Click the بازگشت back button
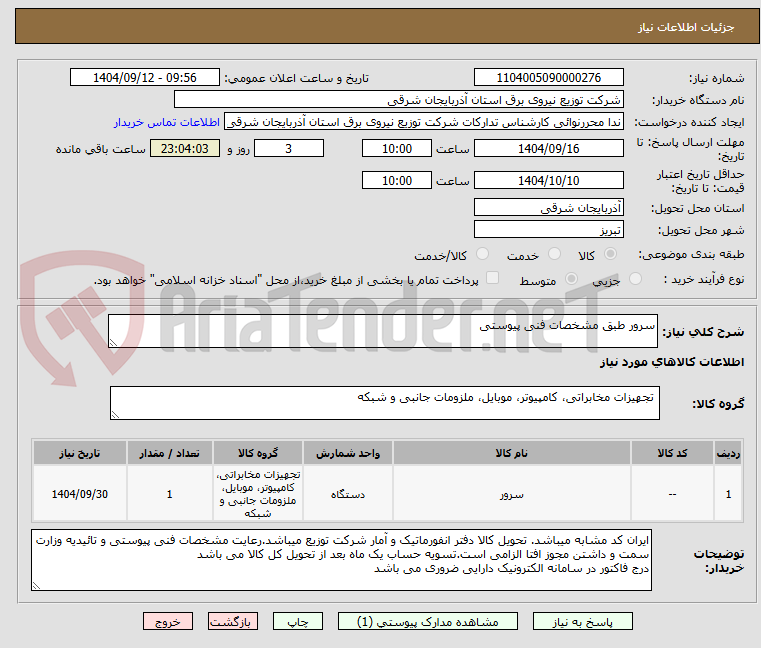 click(x=233, y=621)
